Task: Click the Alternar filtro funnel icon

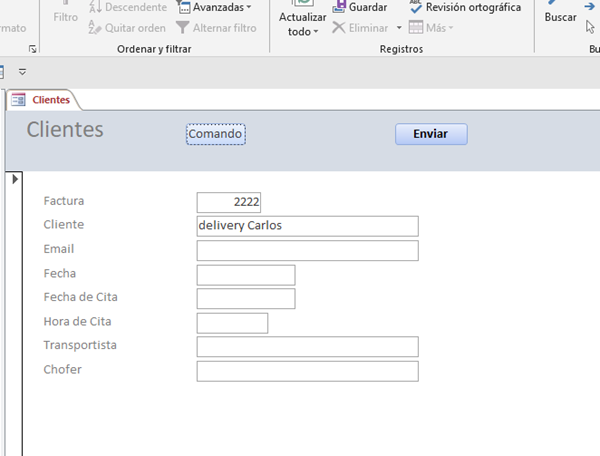Action: pos(183,28)
